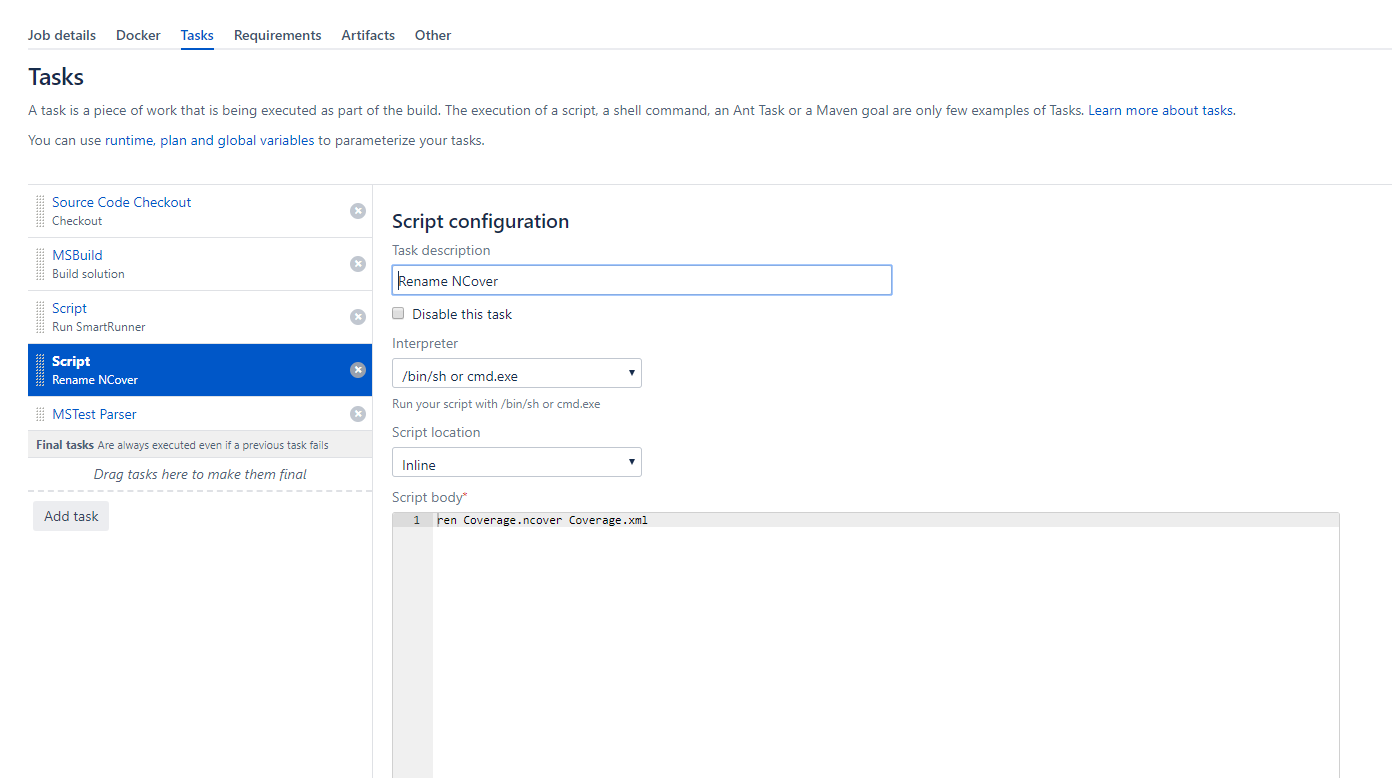Delete the MSBuild task with its X icon

click(358, 264)
